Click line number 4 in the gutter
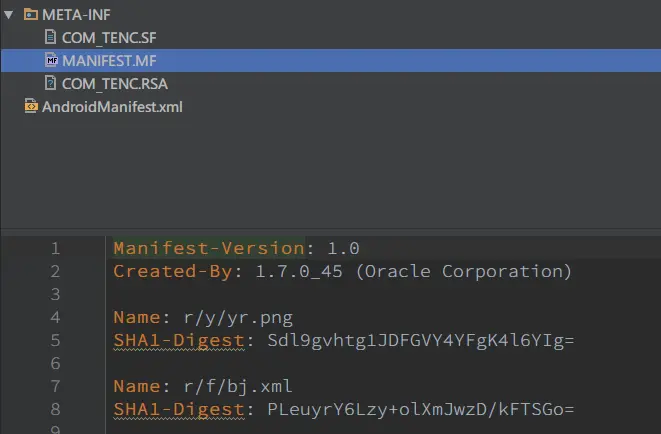 tap(55, 317)
